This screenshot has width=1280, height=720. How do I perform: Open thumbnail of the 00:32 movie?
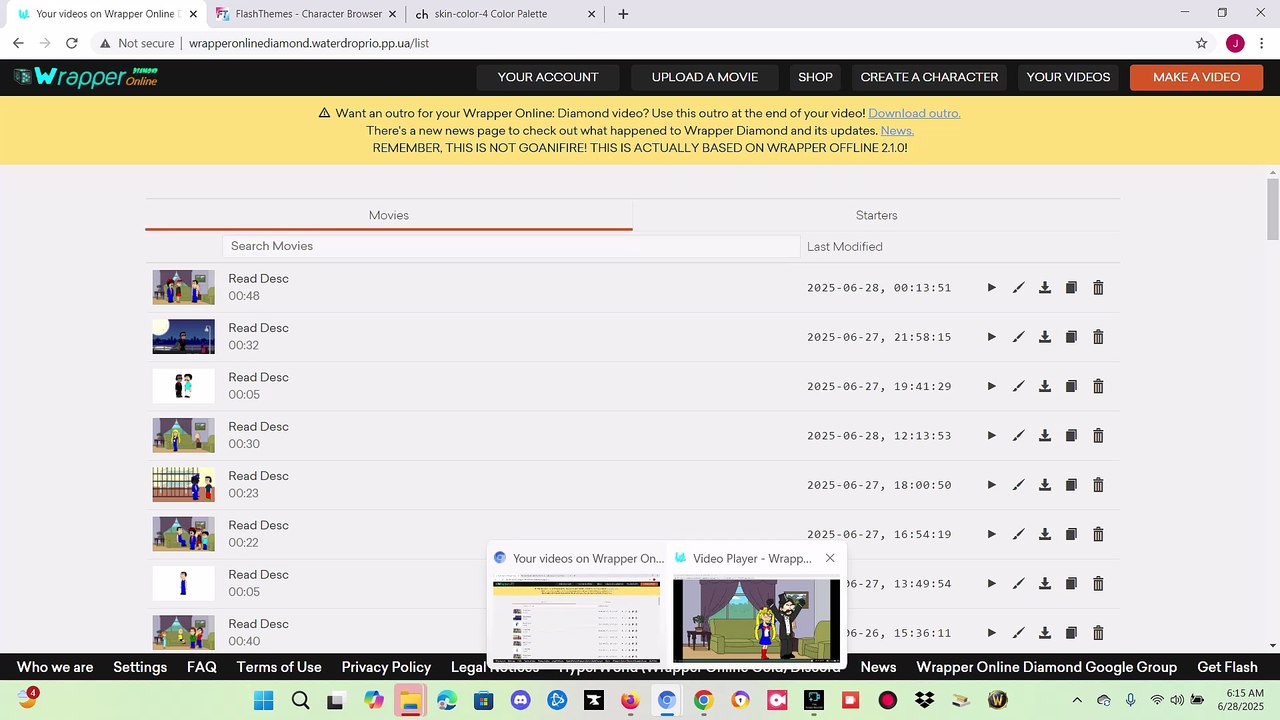click(183, 336)
